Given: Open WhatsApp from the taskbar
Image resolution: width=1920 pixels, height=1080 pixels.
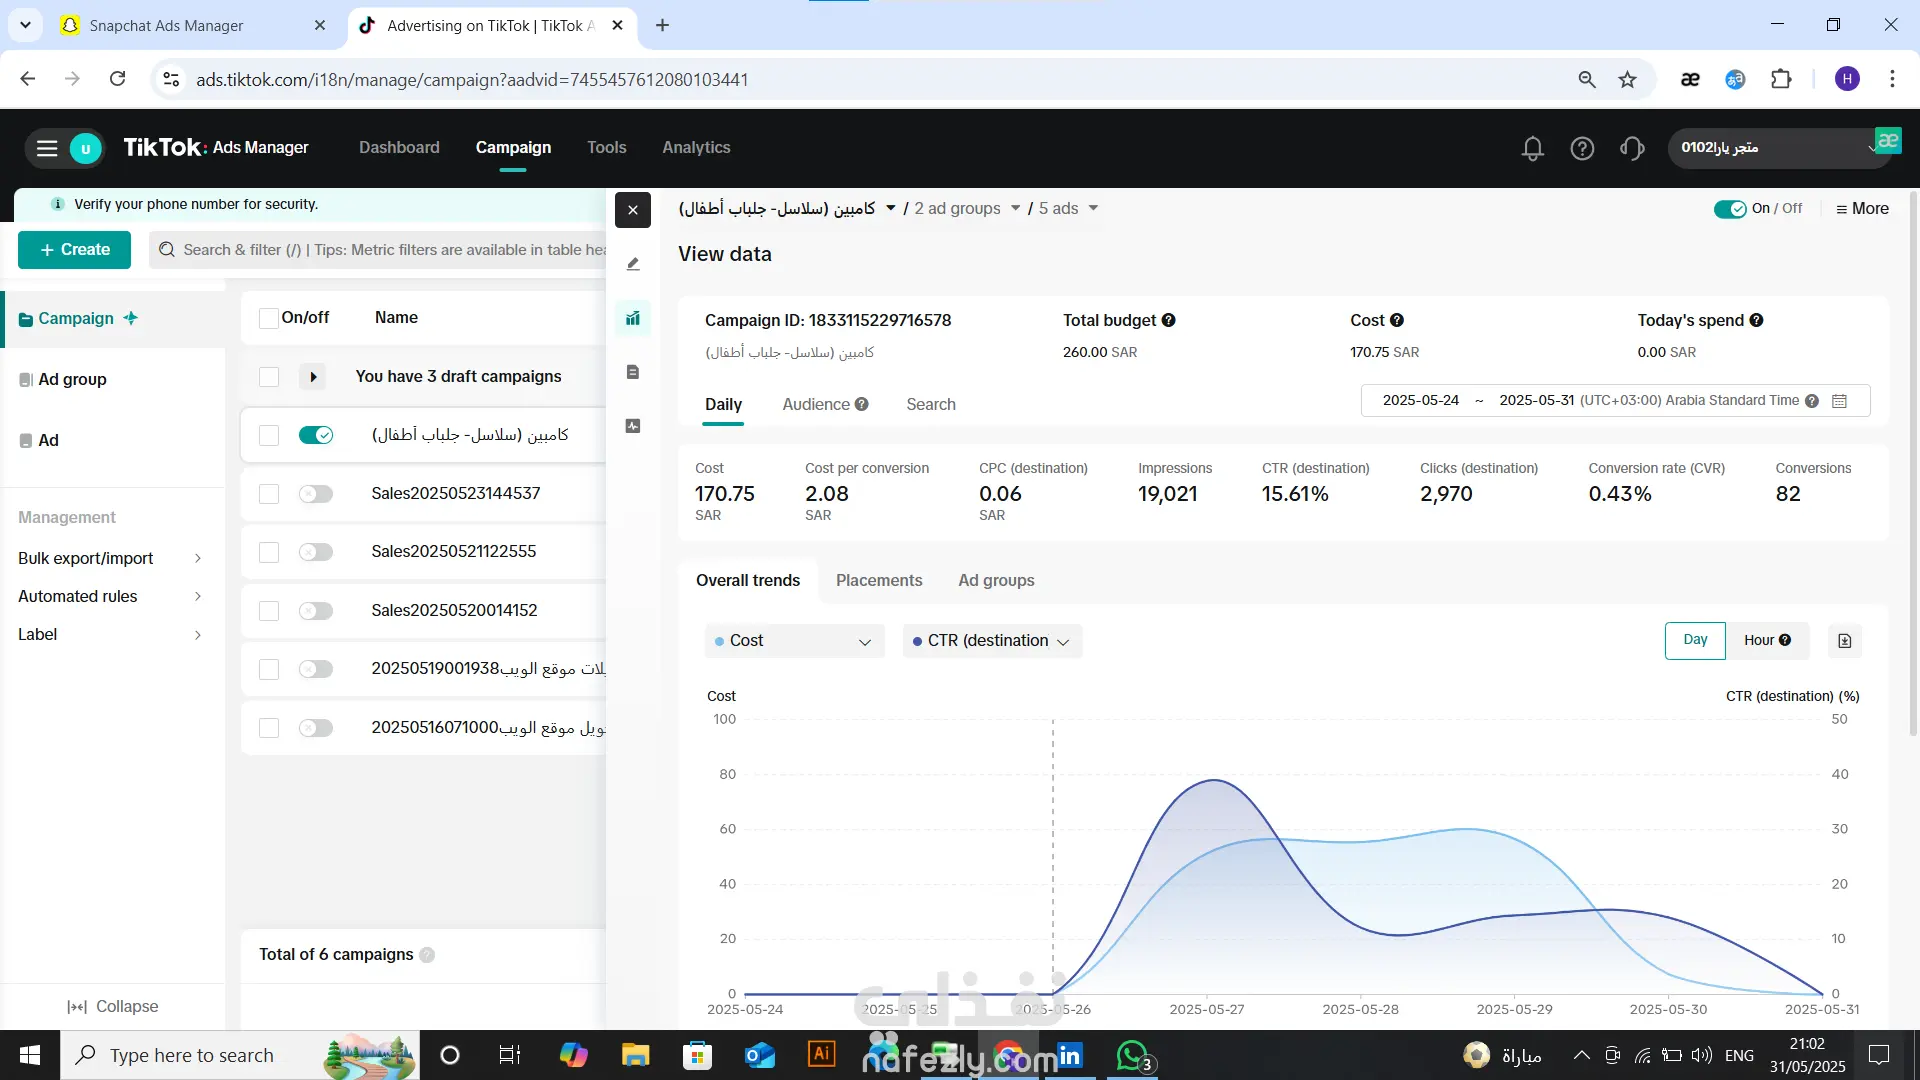Looking at the screenshot, I should tap(1133, 1055).
